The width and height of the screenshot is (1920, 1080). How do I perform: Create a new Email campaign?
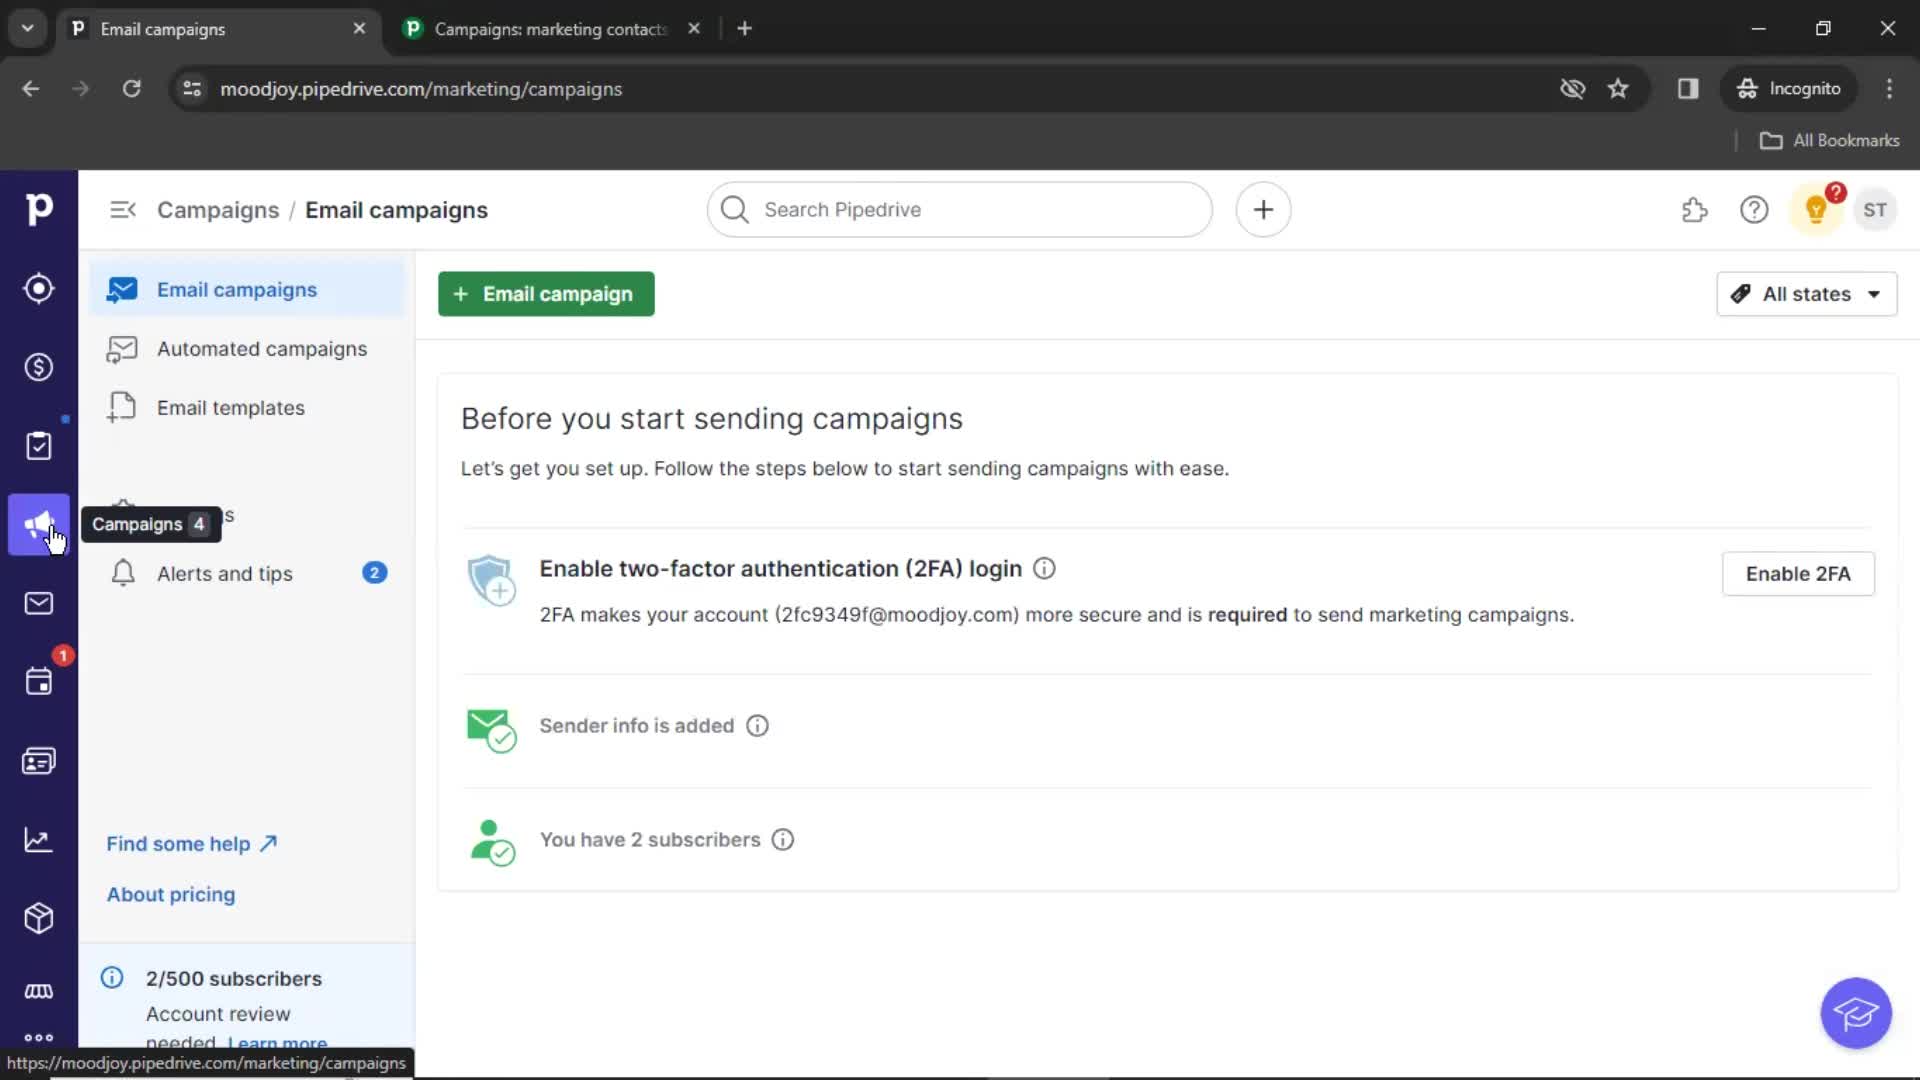pyautogui.click(x=546, y=294)
